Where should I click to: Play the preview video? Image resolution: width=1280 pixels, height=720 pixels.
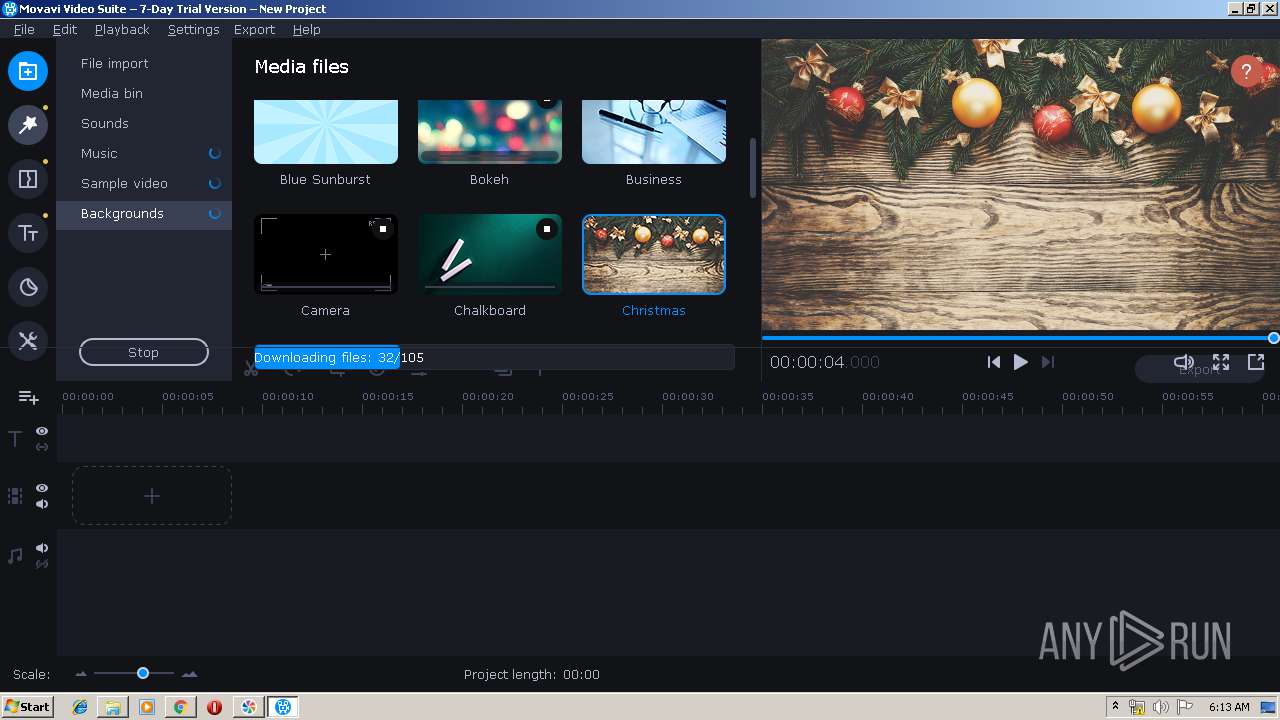point(1020,362)
